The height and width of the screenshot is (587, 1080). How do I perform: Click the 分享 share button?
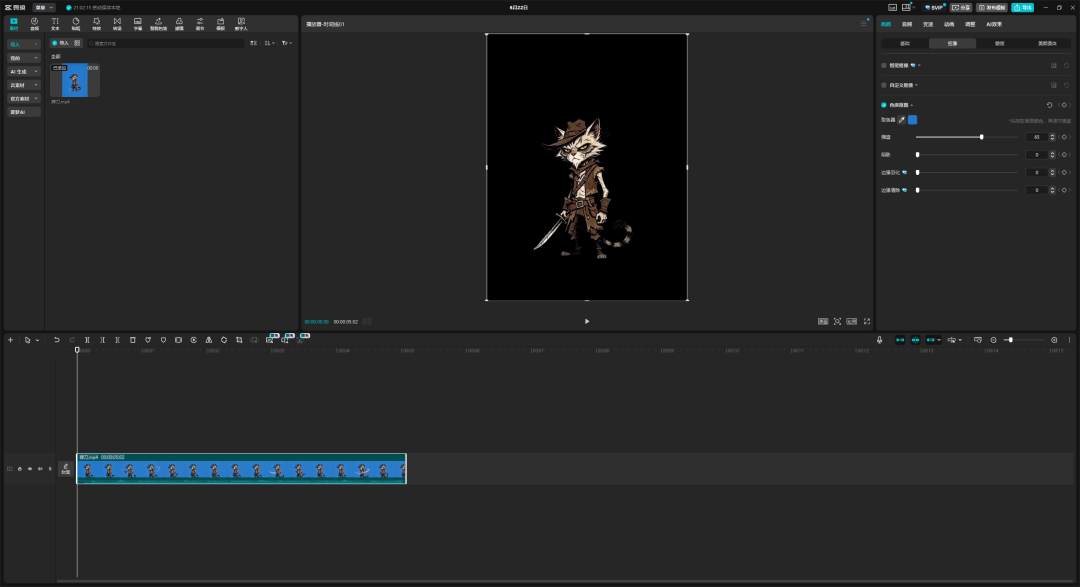(x=962, y=8)
